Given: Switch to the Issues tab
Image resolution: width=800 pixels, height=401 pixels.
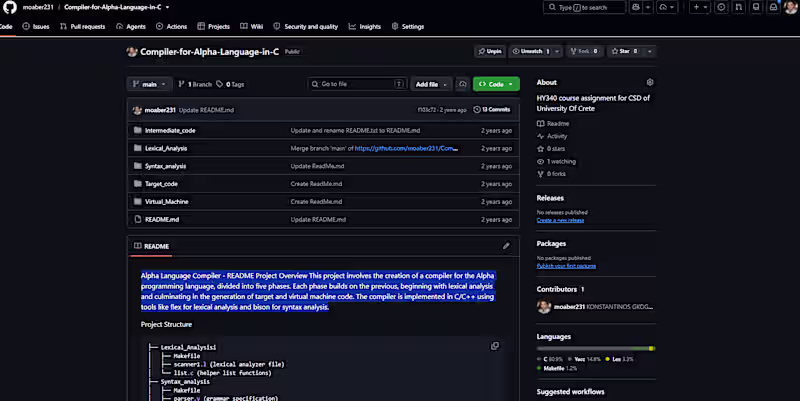Looking at the screenshot, I should pos(36,27).
